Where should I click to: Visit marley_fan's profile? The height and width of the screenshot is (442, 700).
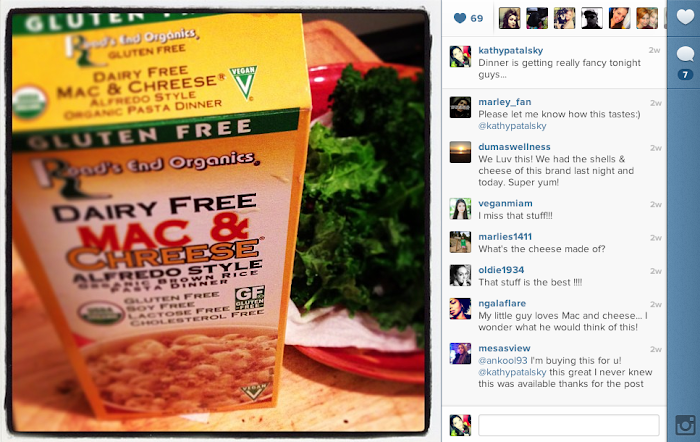pos(505,102)
